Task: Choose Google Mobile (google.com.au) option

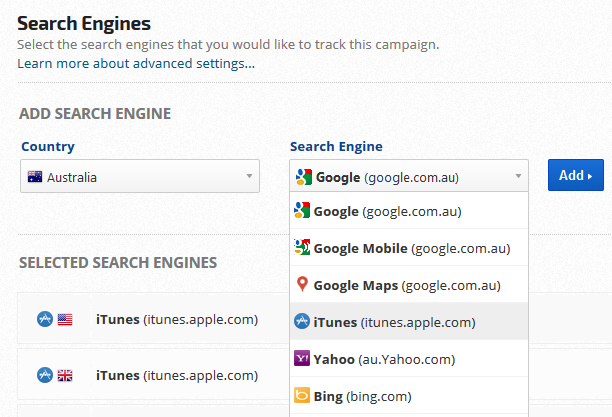Action: point(412,248)
